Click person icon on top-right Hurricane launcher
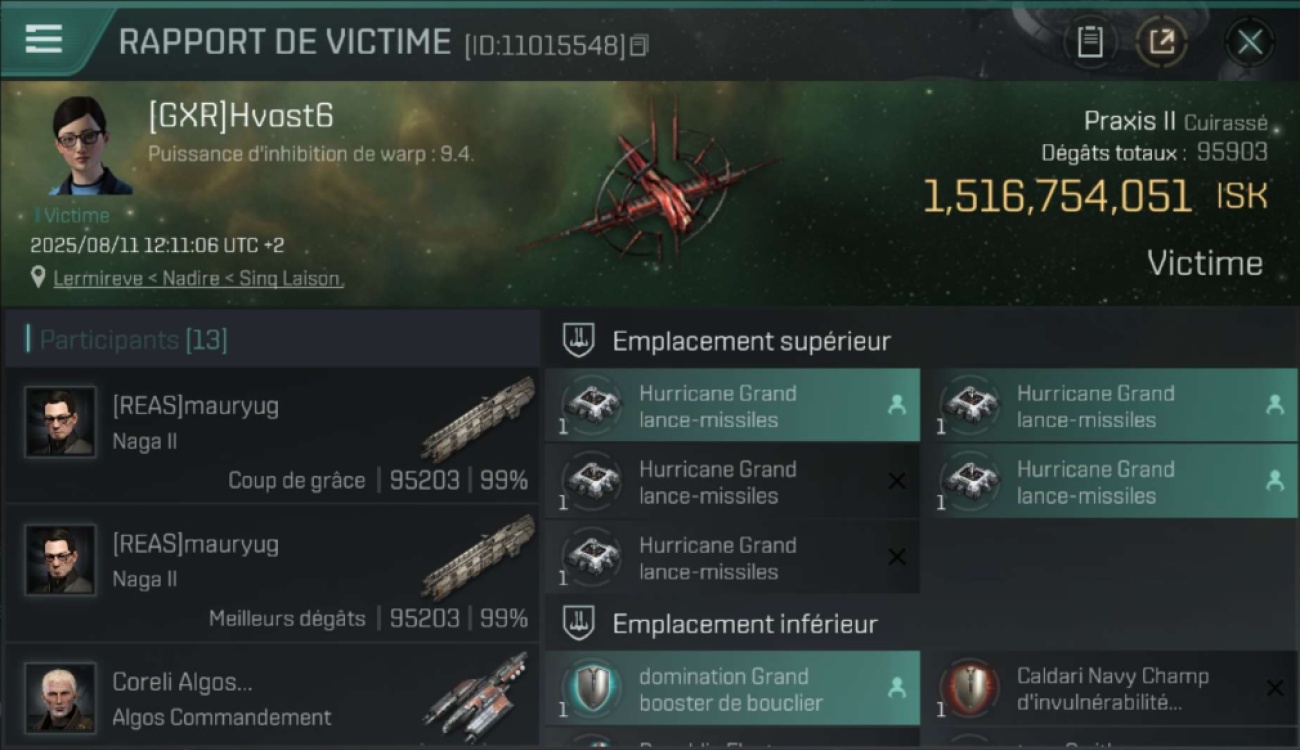Screen dimensions: 1300x750 coord(1274,405)
